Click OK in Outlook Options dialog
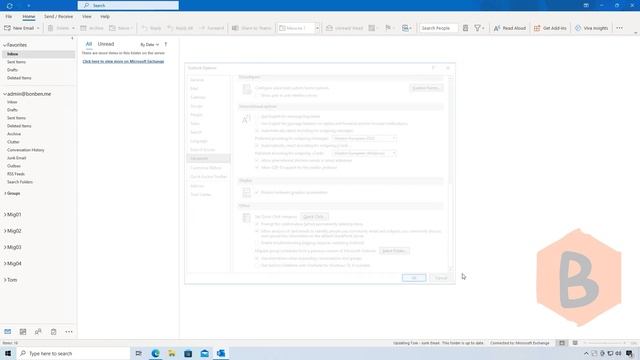 click(x=414, y=278)
